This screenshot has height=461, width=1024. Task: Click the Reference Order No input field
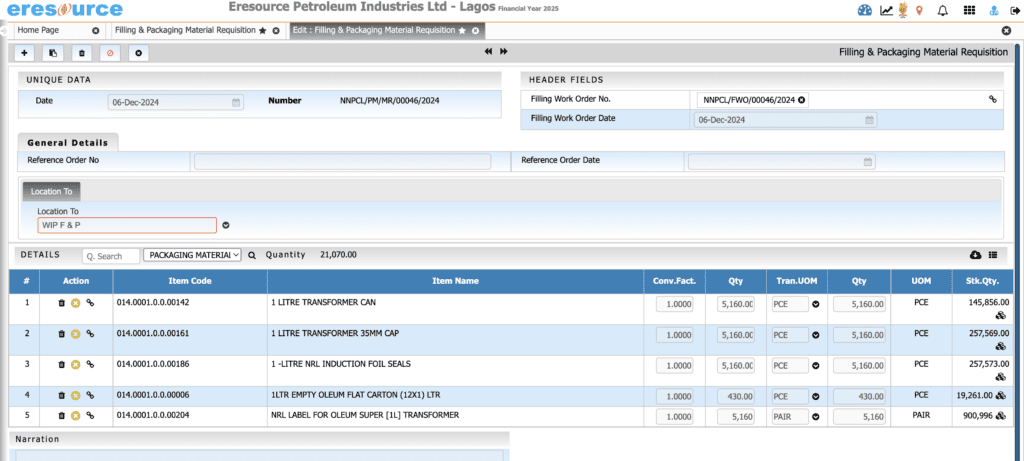click(x=342, y=161)
